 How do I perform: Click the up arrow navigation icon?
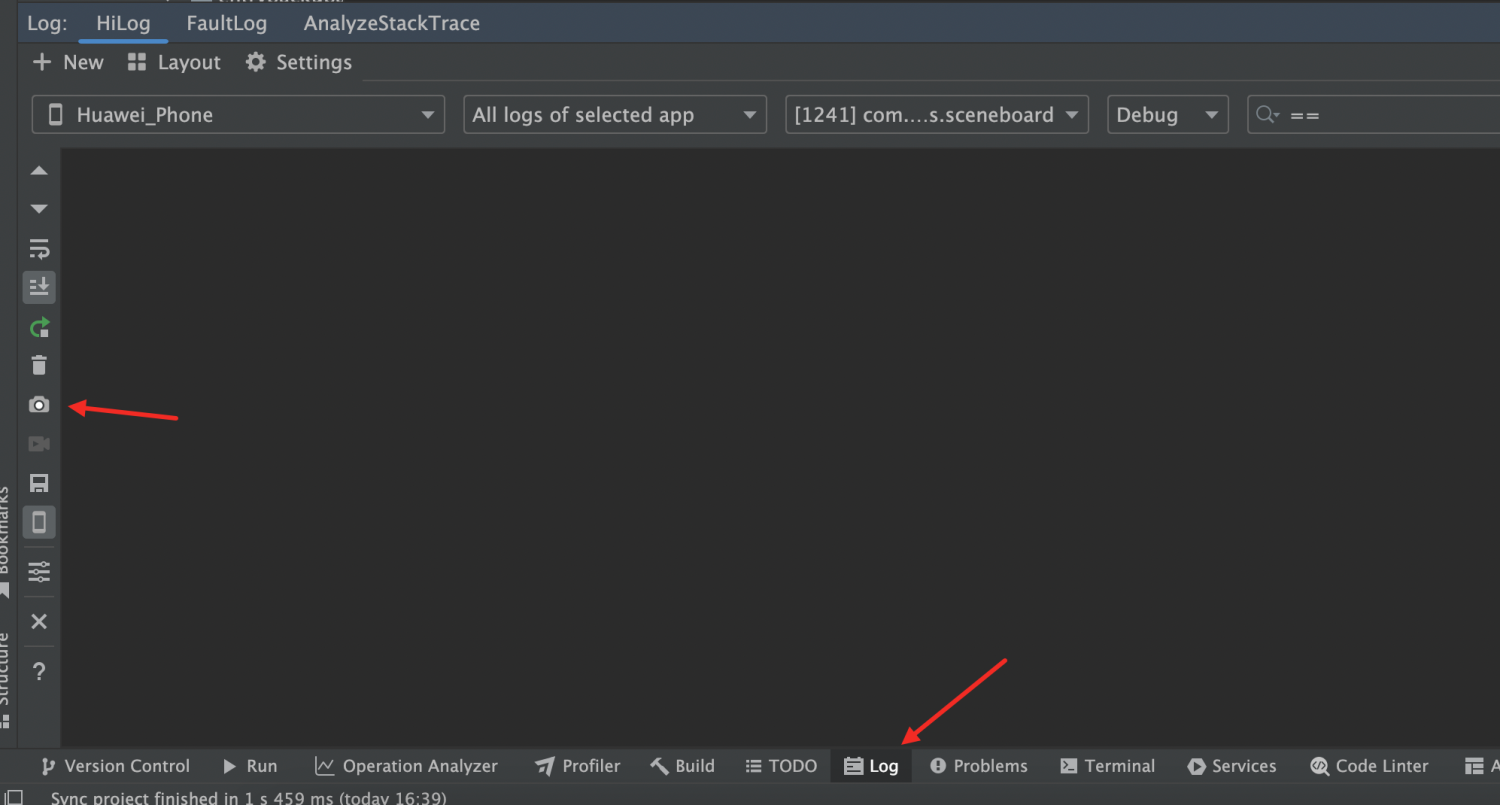click(x=39, y=171)
